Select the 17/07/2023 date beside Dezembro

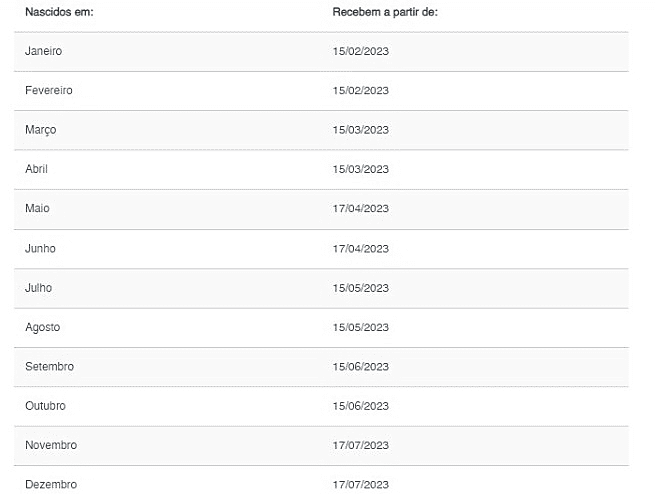tap(360, 485)
